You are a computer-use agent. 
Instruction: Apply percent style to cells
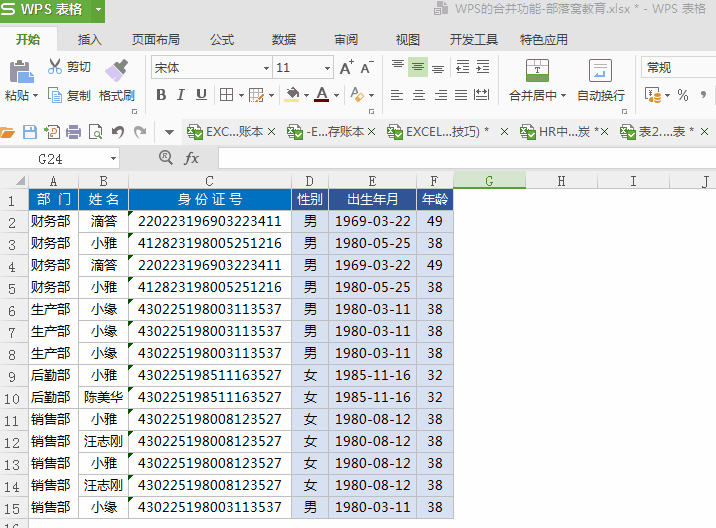pos(683,95)
